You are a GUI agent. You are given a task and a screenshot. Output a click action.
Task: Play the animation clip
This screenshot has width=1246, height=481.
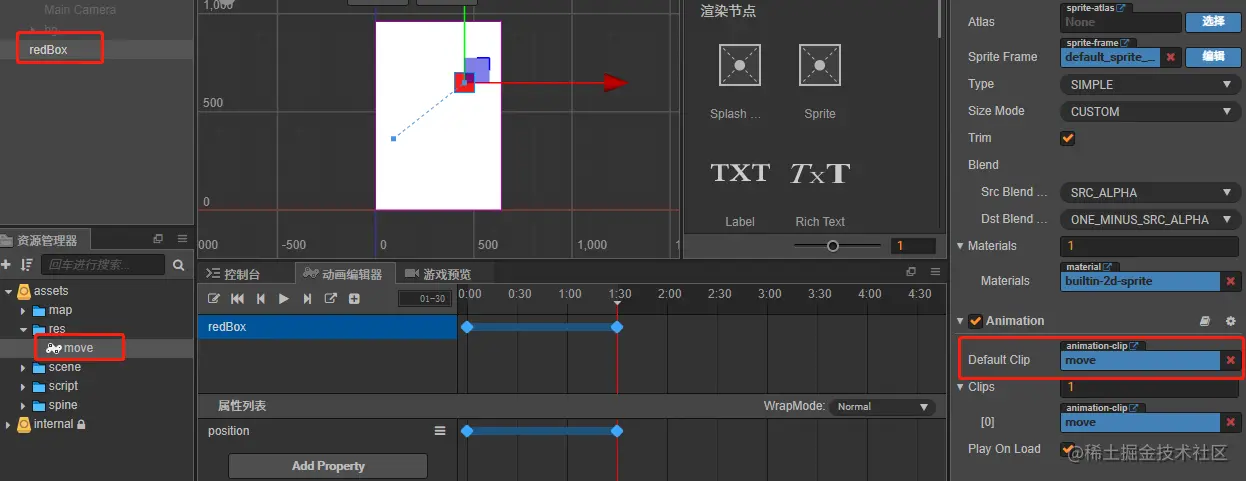(284, 298)
